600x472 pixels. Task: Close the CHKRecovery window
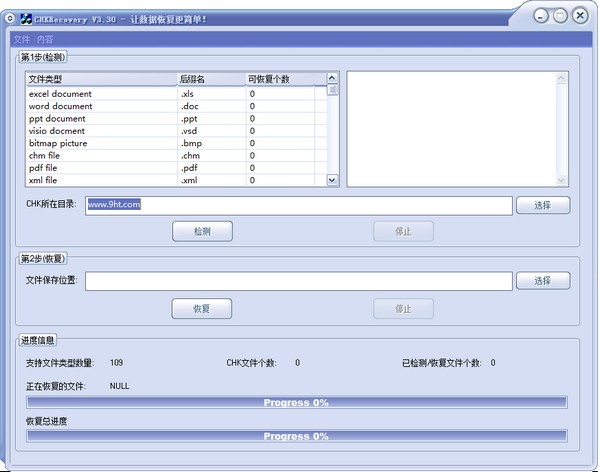(580, 16)
